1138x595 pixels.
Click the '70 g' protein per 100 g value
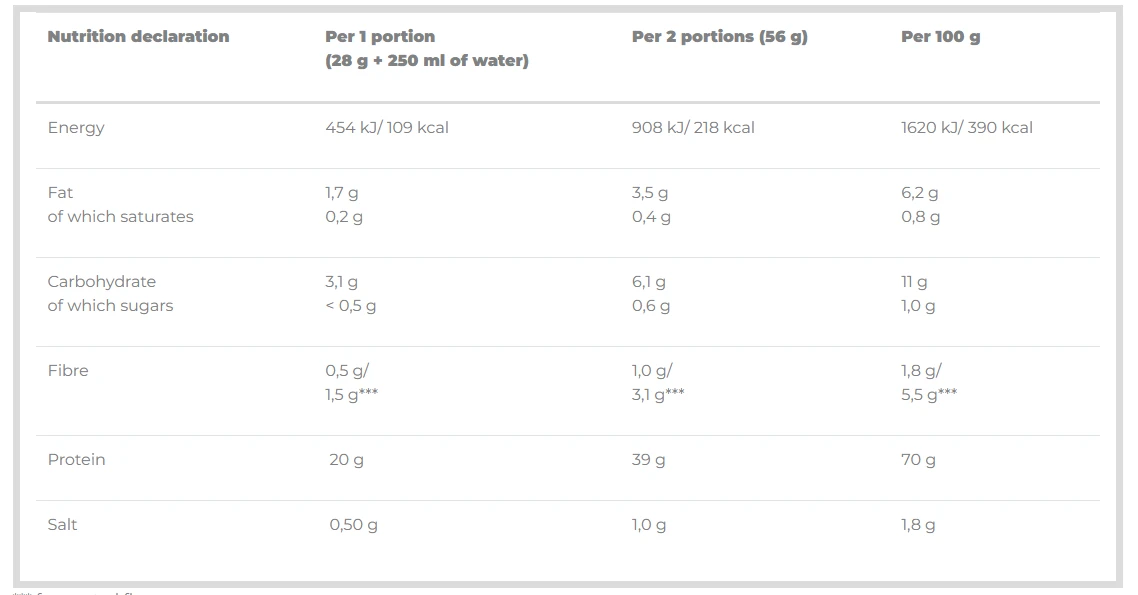coord(918,460)
